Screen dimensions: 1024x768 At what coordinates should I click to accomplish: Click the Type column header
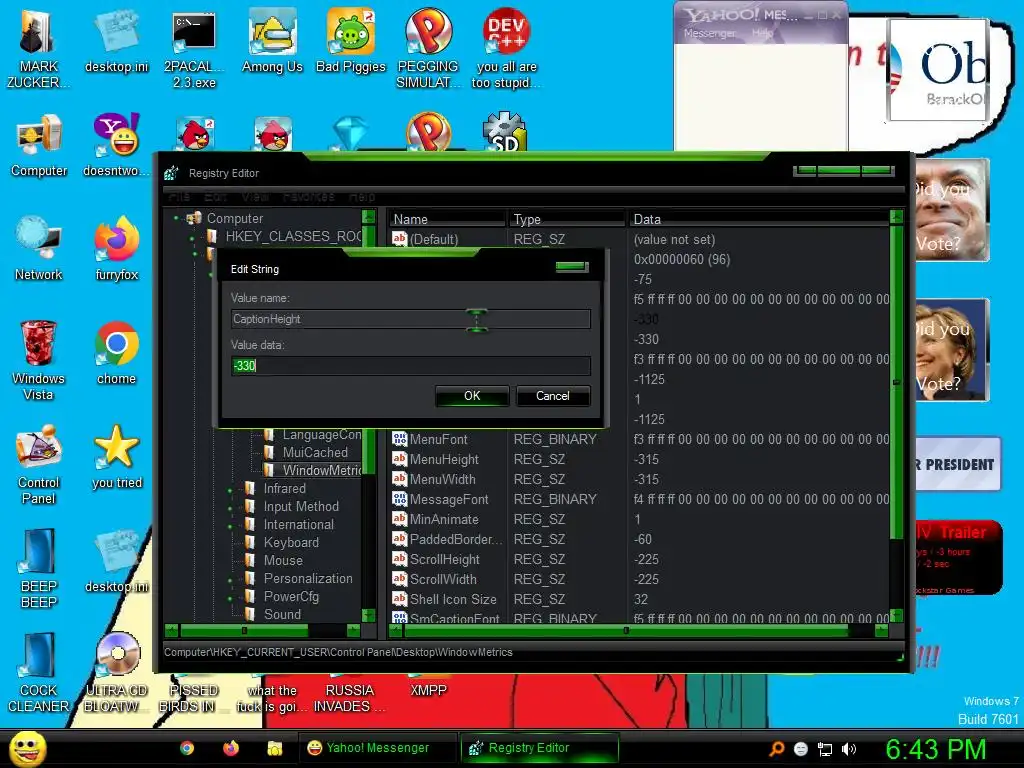566,219
